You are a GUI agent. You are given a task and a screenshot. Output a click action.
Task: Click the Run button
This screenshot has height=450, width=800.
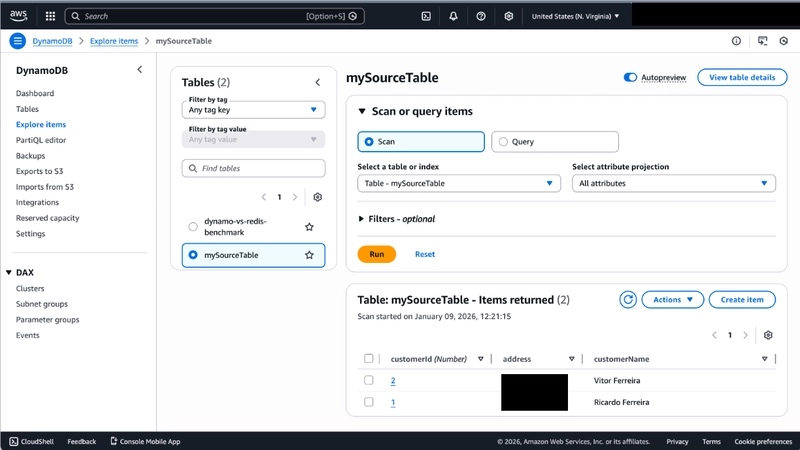pos(377,254)
